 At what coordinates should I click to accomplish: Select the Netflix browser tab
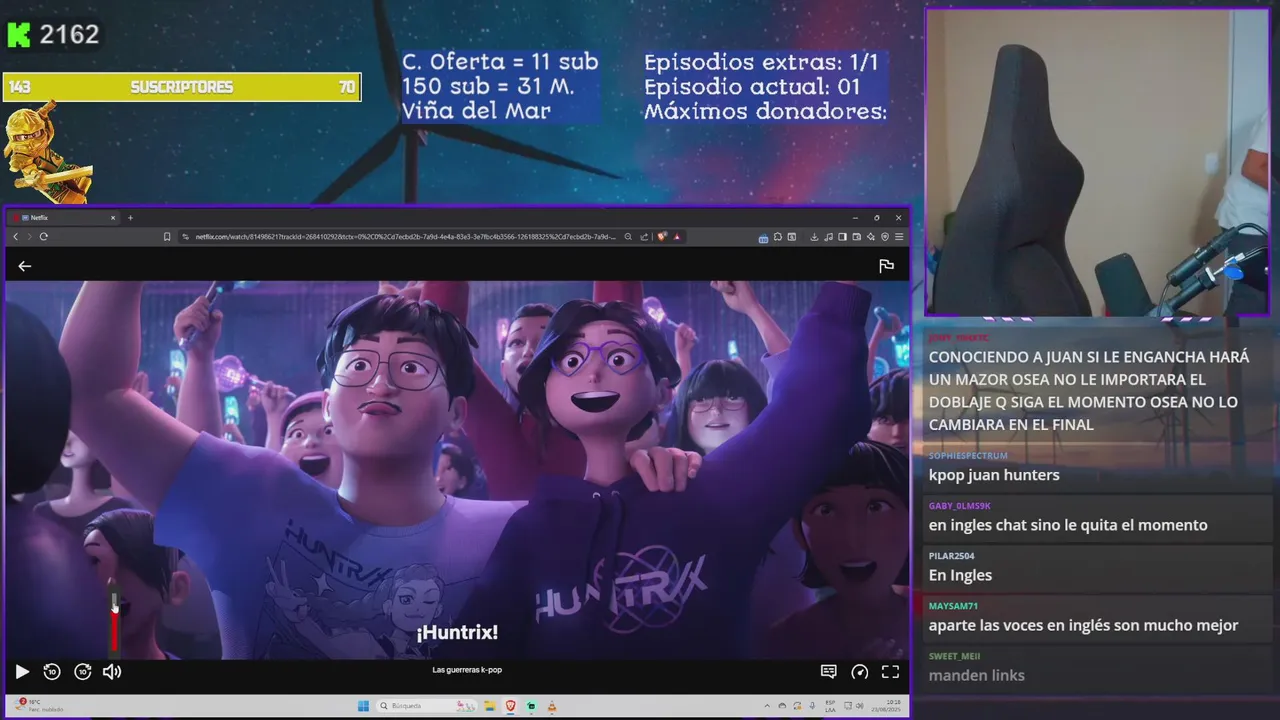coord(65,217)
